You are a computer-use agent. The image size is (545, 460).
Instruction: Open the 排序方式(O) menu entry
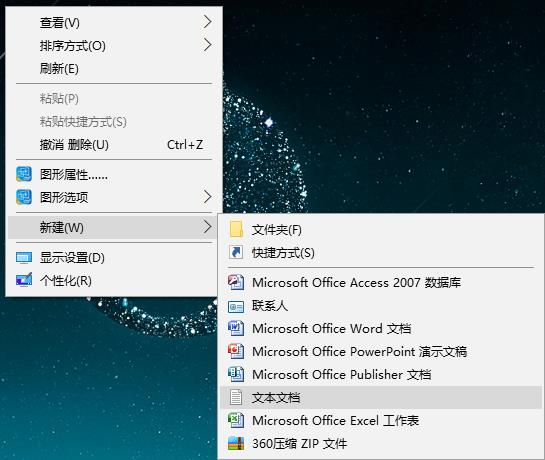114,46
